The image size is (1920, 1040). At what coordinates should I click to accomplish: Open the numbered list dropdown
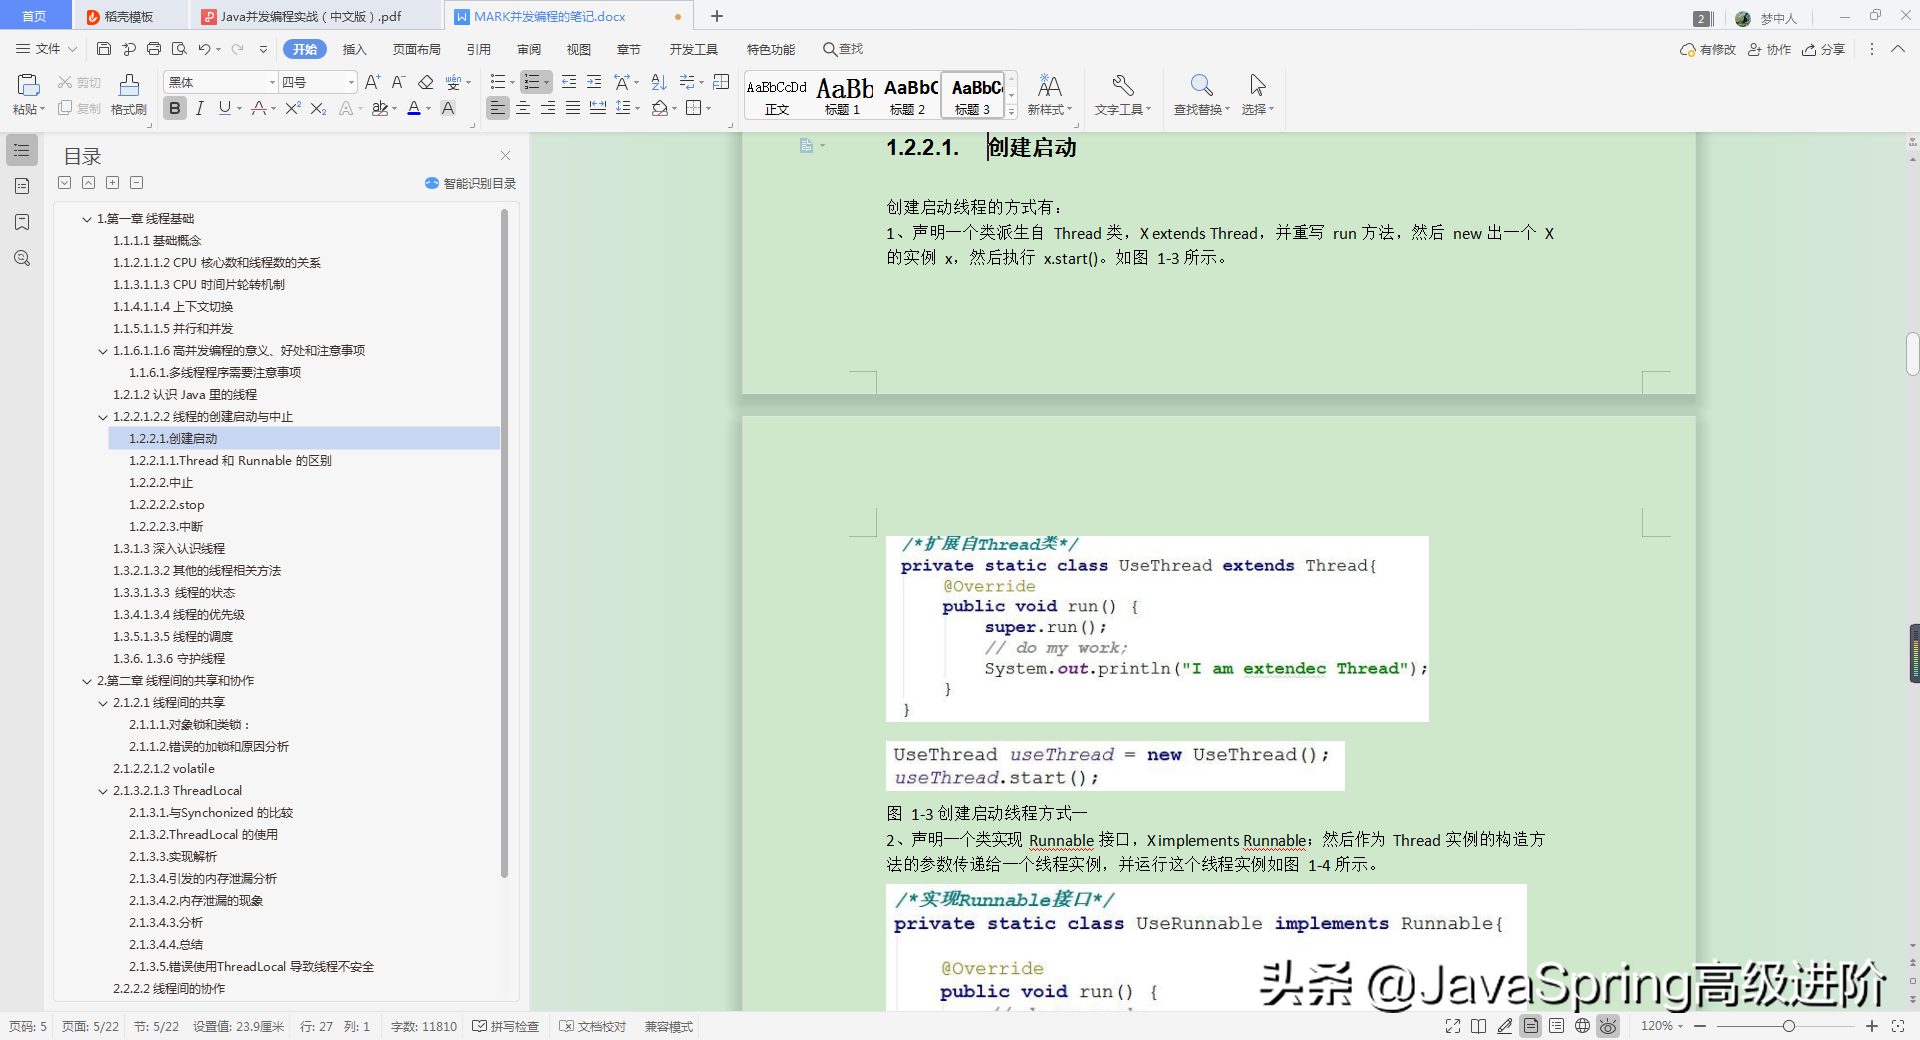(547, 82)
